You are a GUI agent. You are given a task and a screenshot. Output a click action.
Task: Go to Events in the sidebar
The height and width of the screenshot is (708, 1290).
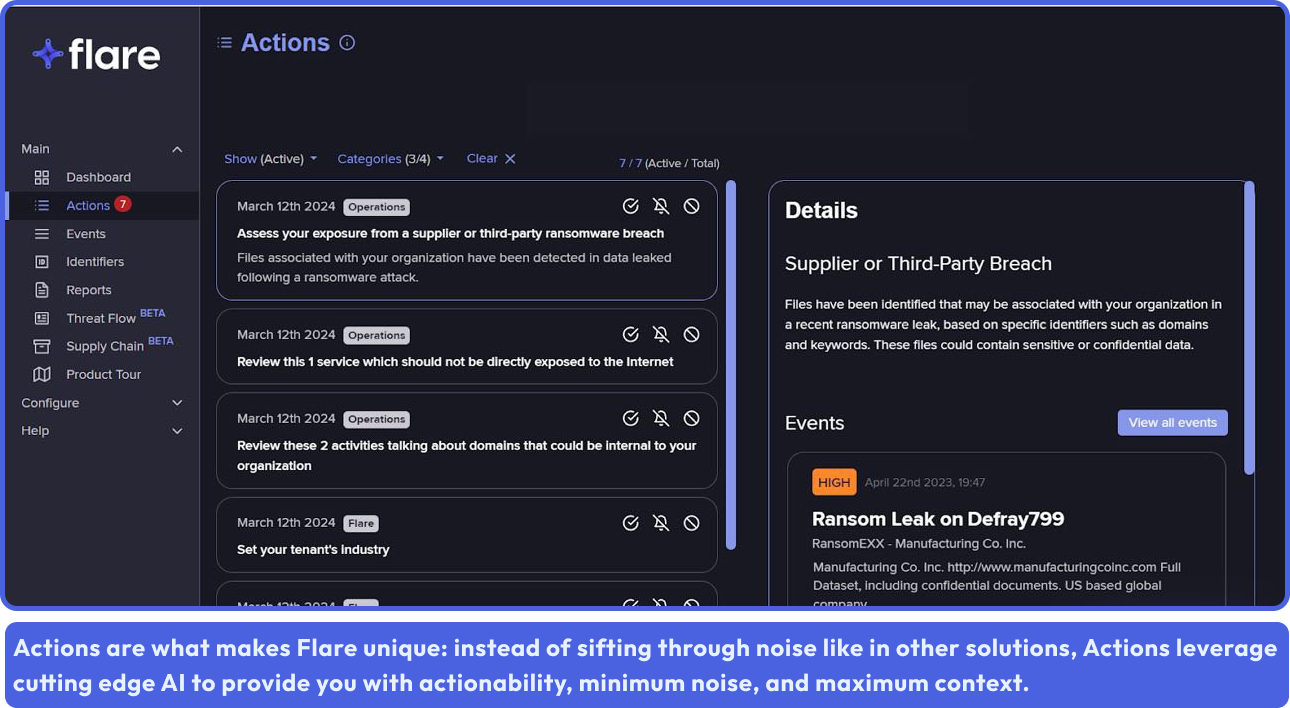(x=86, y=233)
